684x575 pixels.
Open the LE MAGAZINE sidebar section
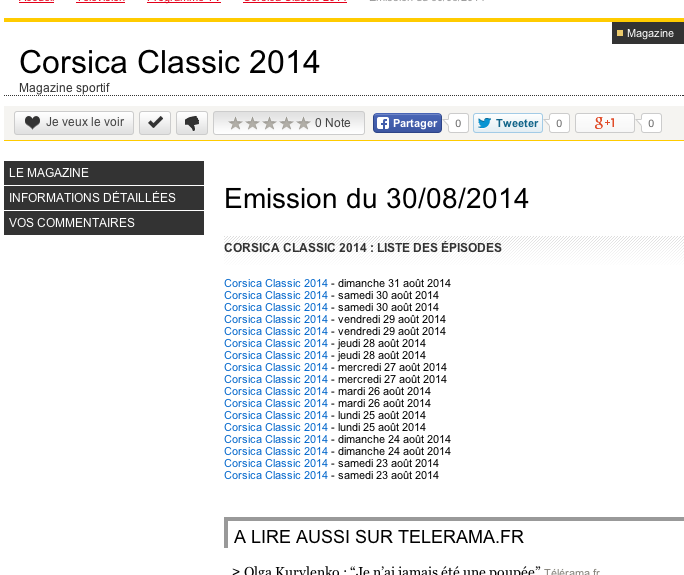[x=104, y=173]
